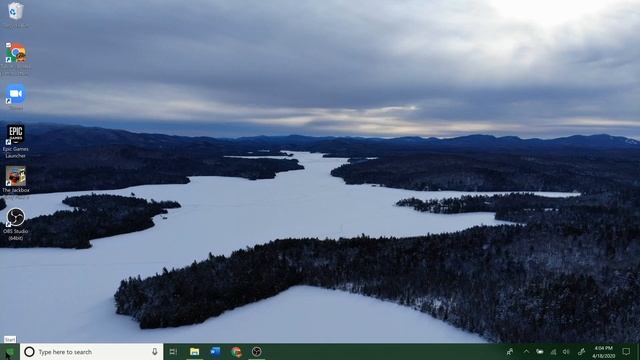
Task: Activate the microphone voice search icon
Action: (x=155, y=352)
